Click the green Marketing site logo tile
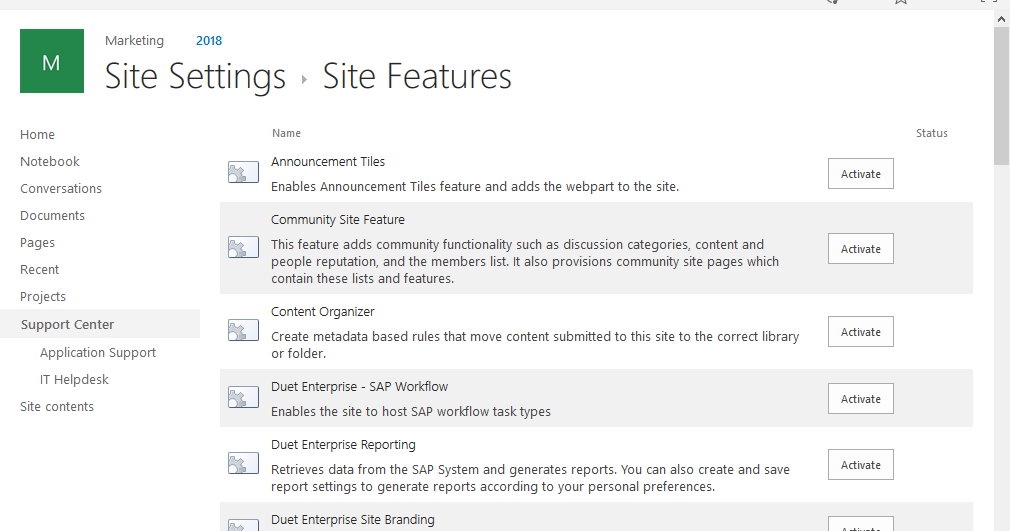 coord(51,62)
